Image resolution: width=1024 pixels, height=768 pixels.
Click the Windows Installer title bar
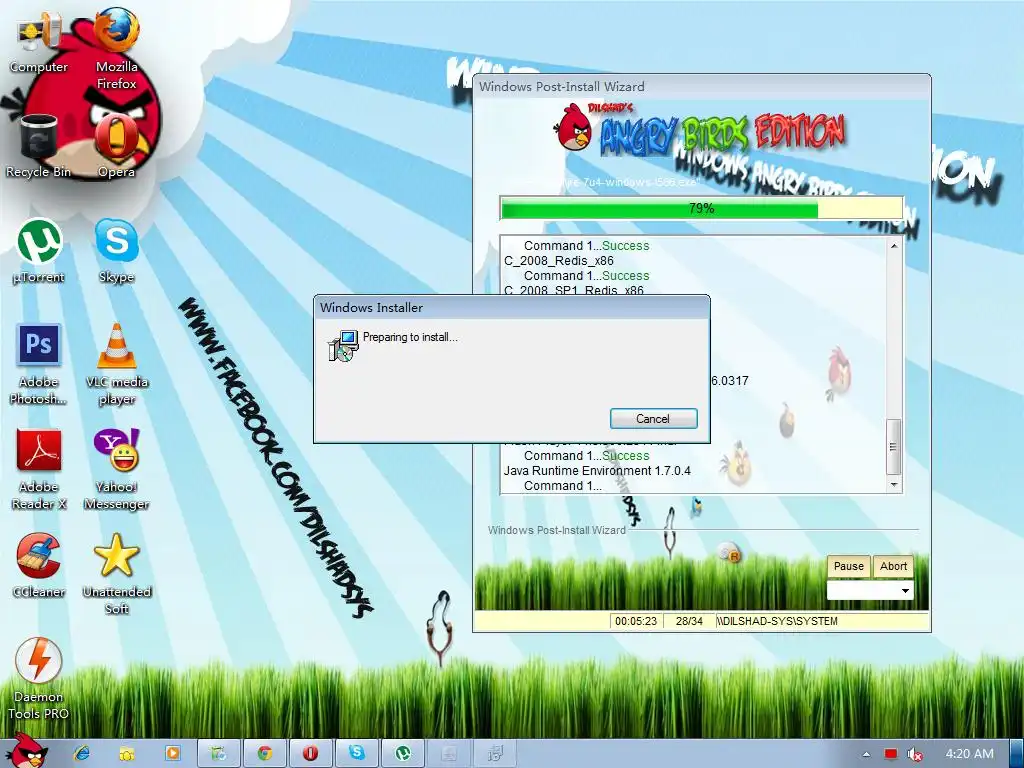pyautogui.click(x=511, y=308)
